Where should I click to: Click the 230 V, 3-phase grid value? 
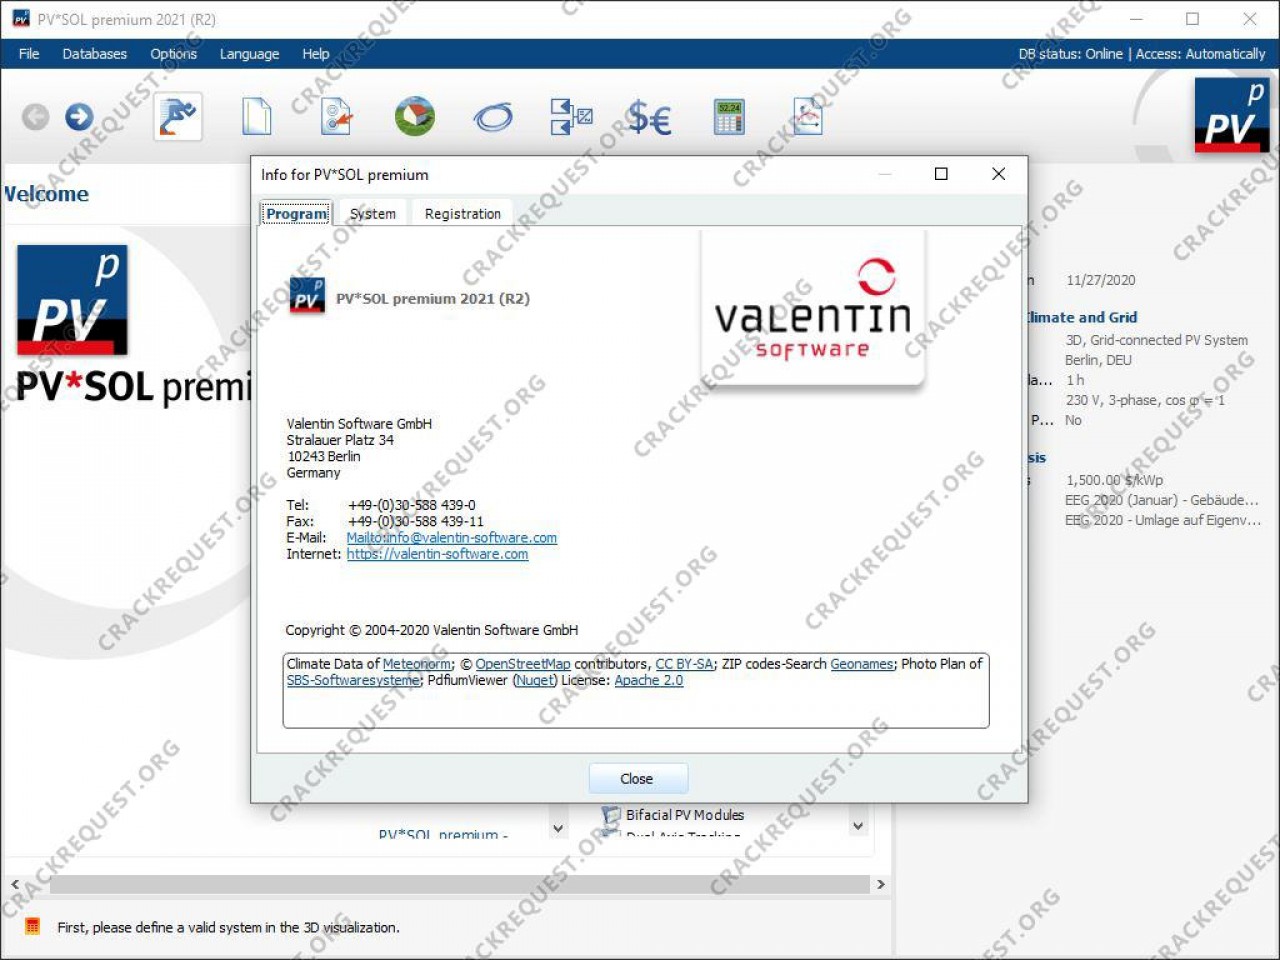1145,400
